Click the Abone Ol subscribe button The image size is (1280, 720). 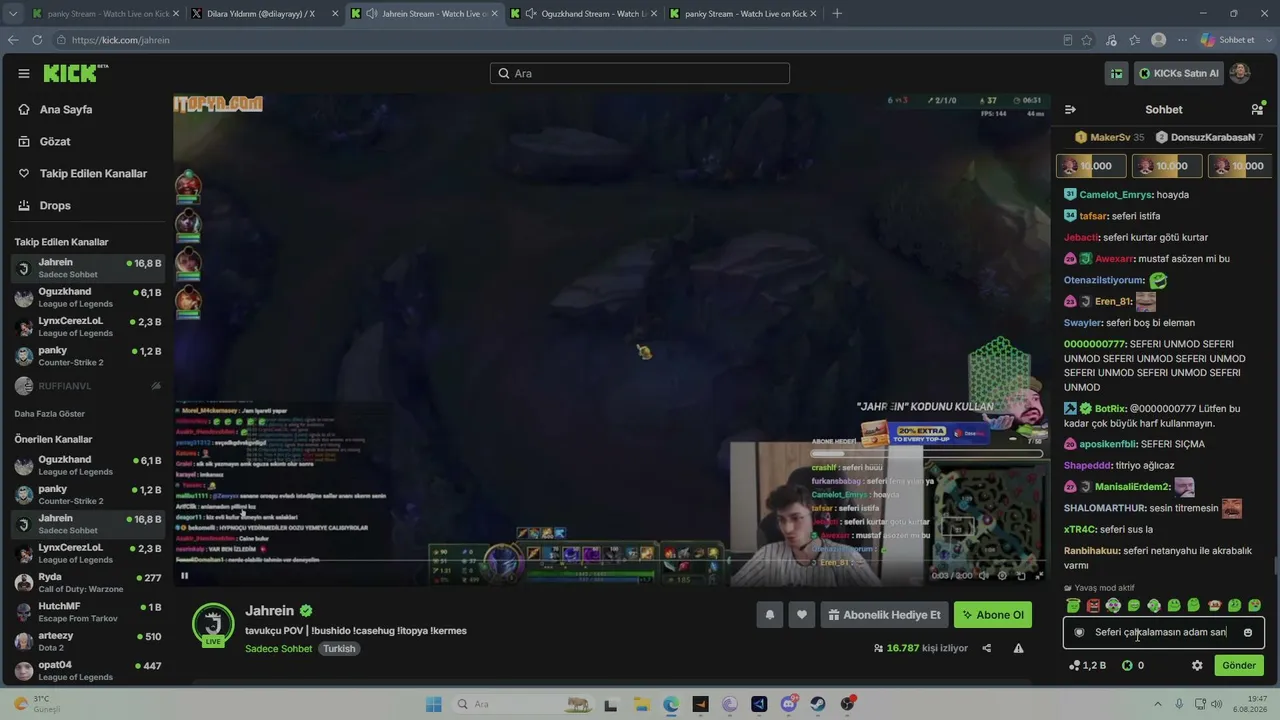pos(993,615)
